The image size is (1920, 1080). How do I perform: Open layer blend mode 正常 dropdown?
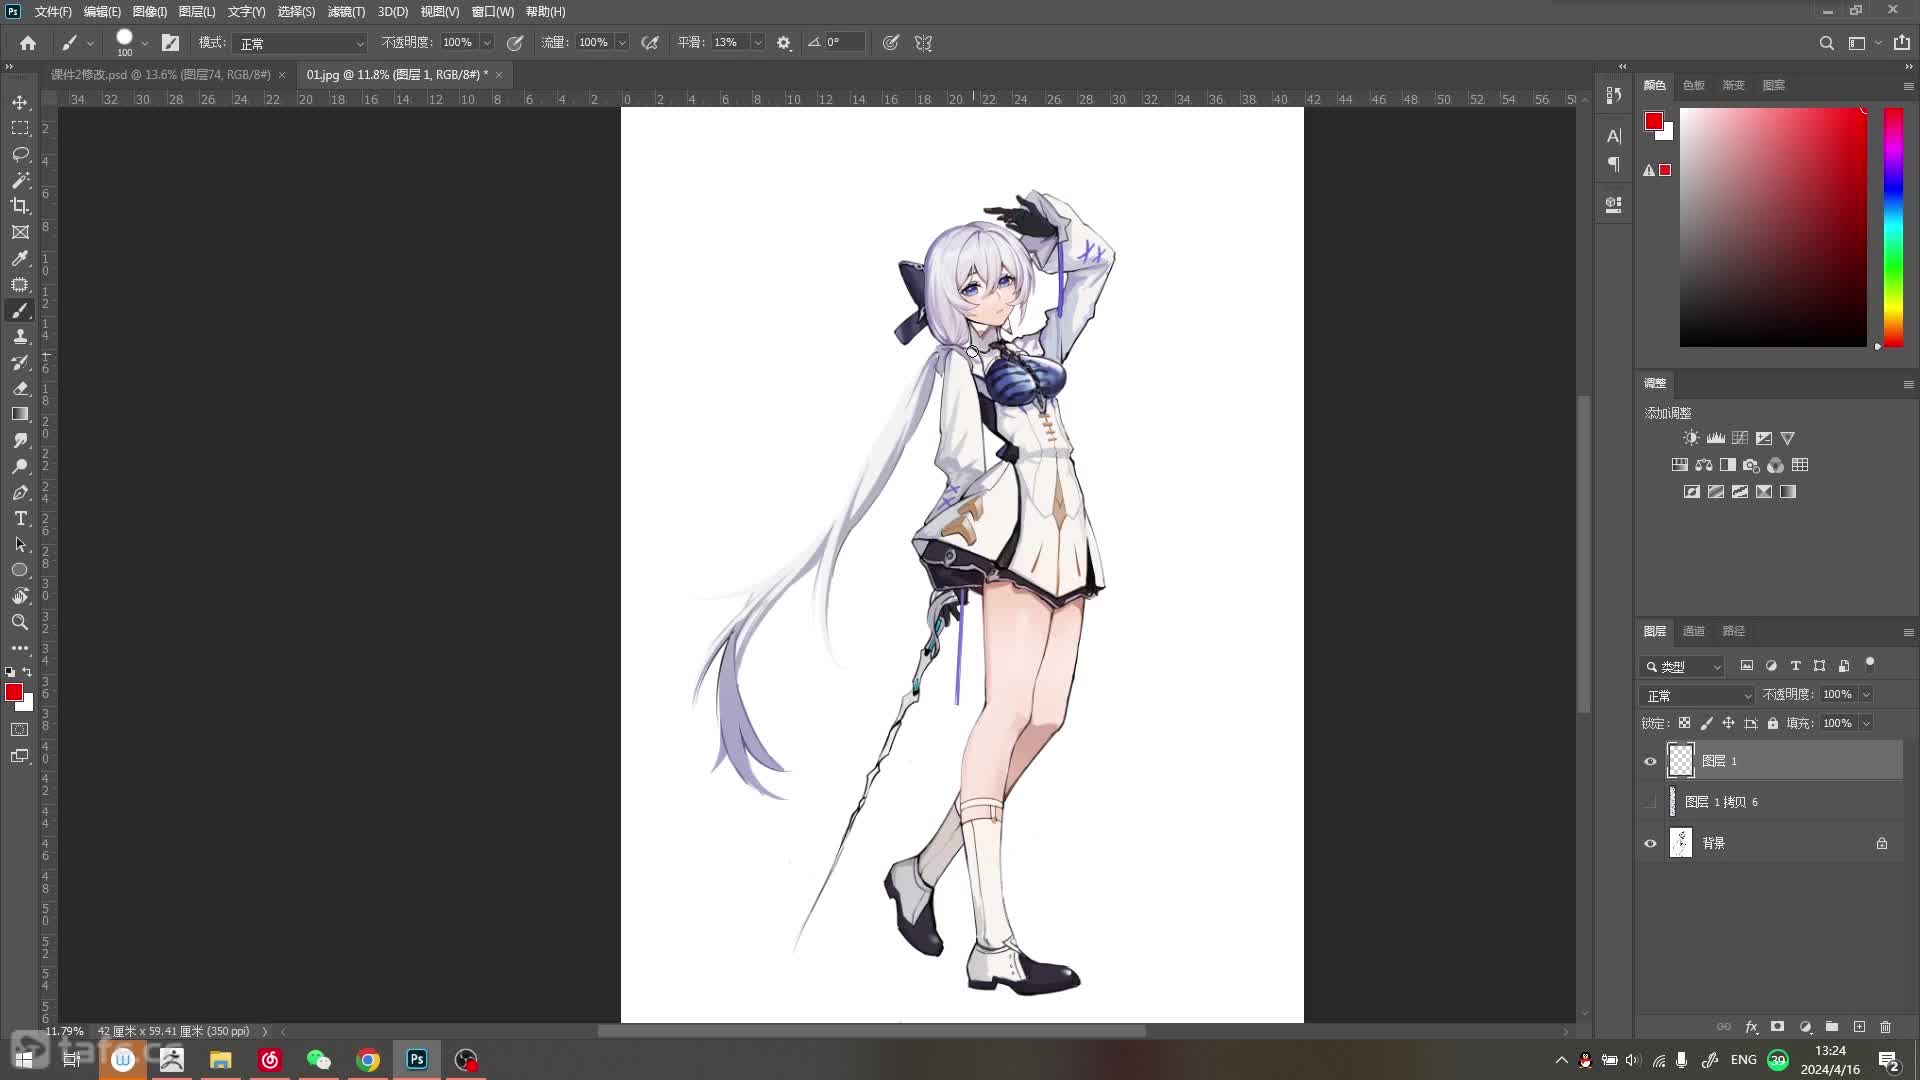pos(1698,695)
